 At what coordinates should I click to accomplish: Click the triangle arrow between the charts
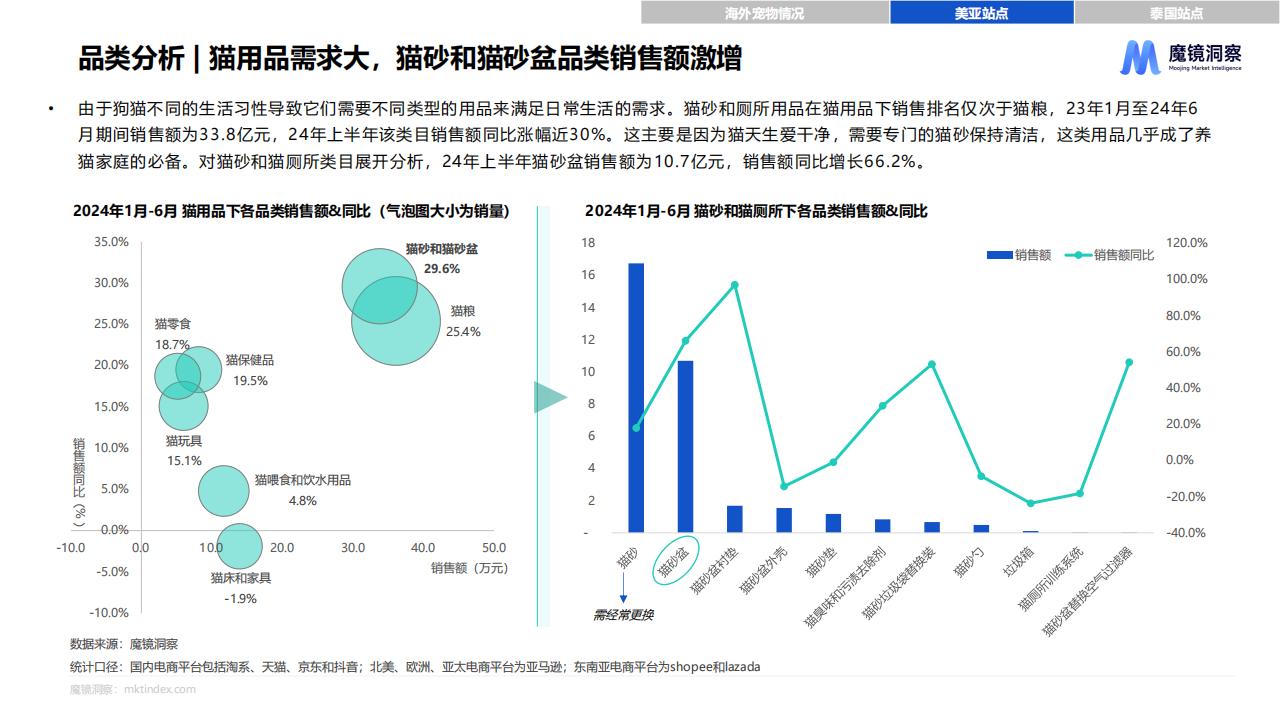549,397
